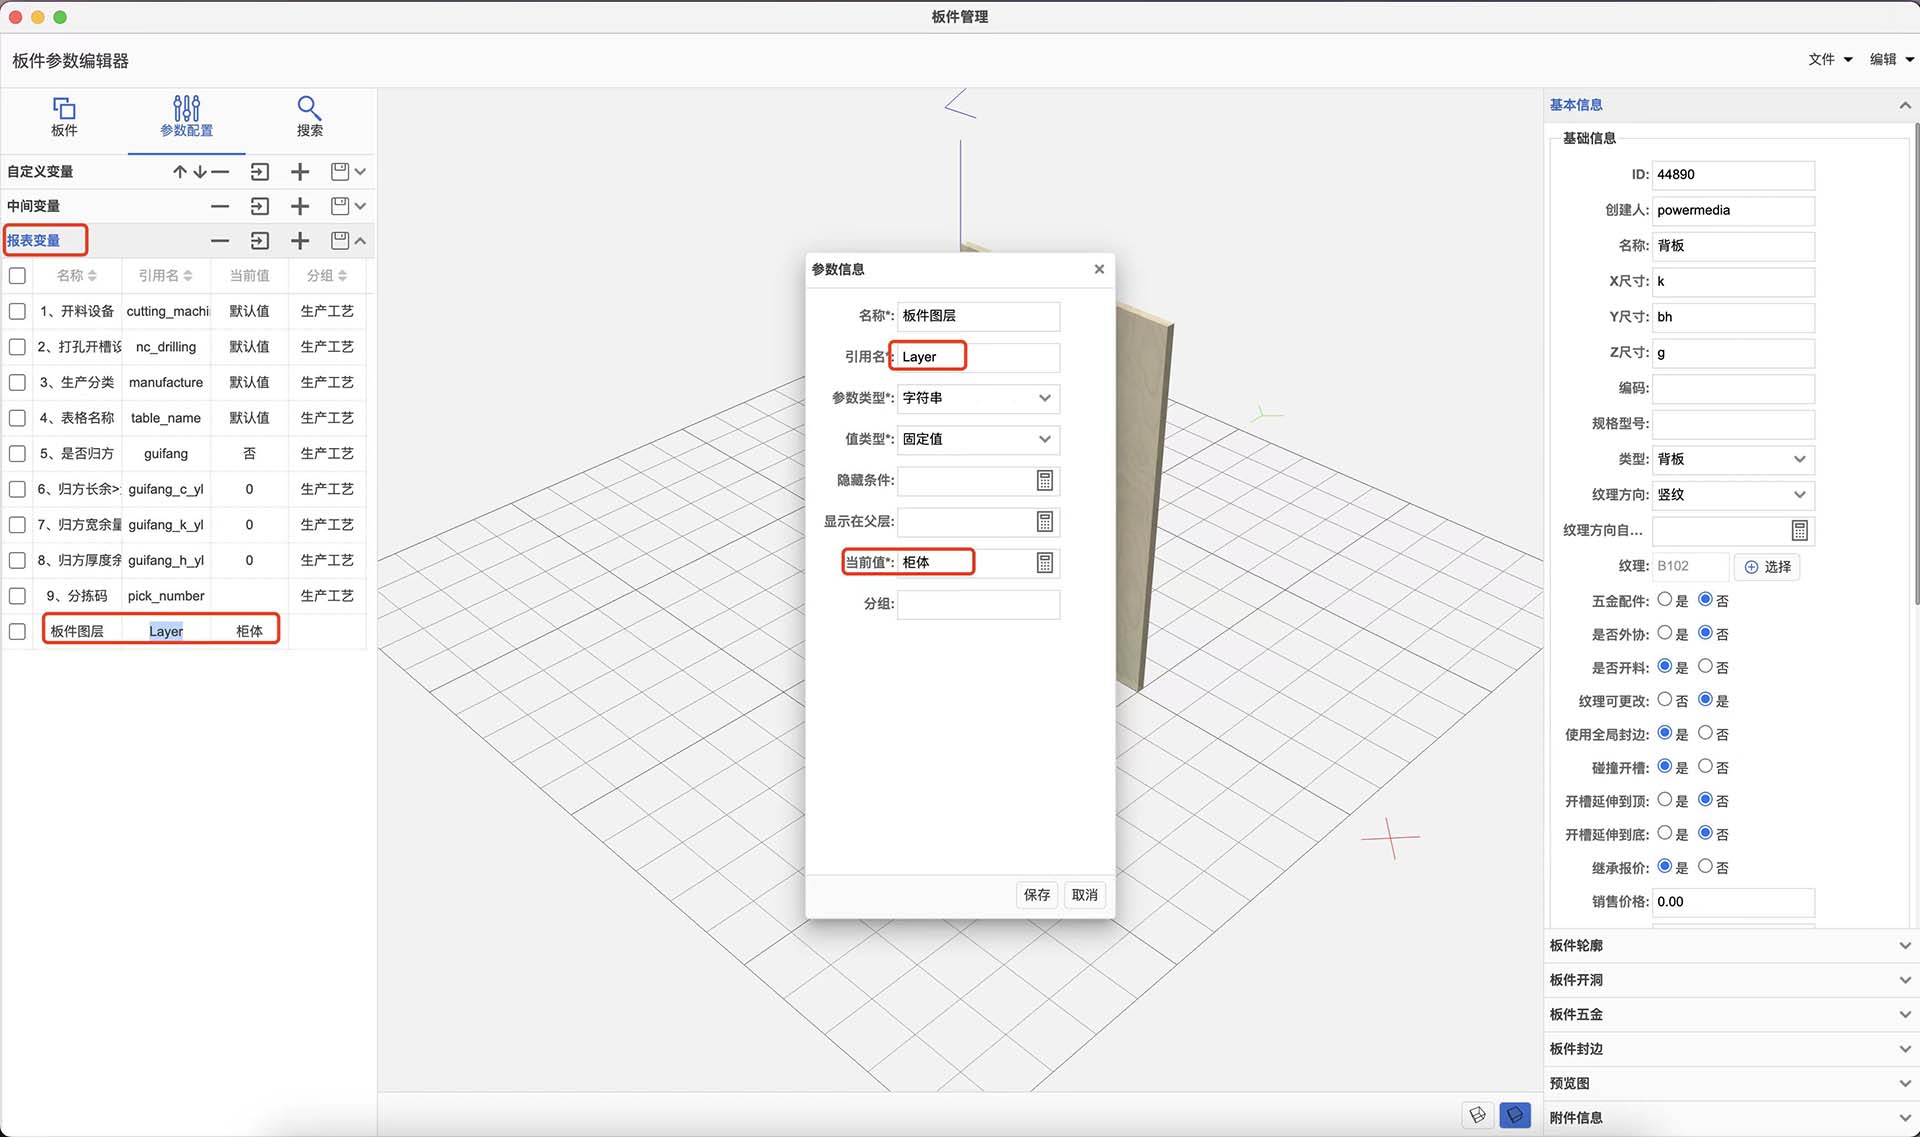Click up arrow in 自定义变量 row
This screenshot has height=1137, width=1920.
click(180, 172)
